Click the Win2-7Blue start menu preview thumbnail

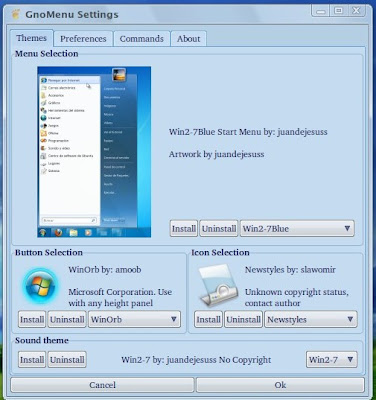tap(94, 152)
